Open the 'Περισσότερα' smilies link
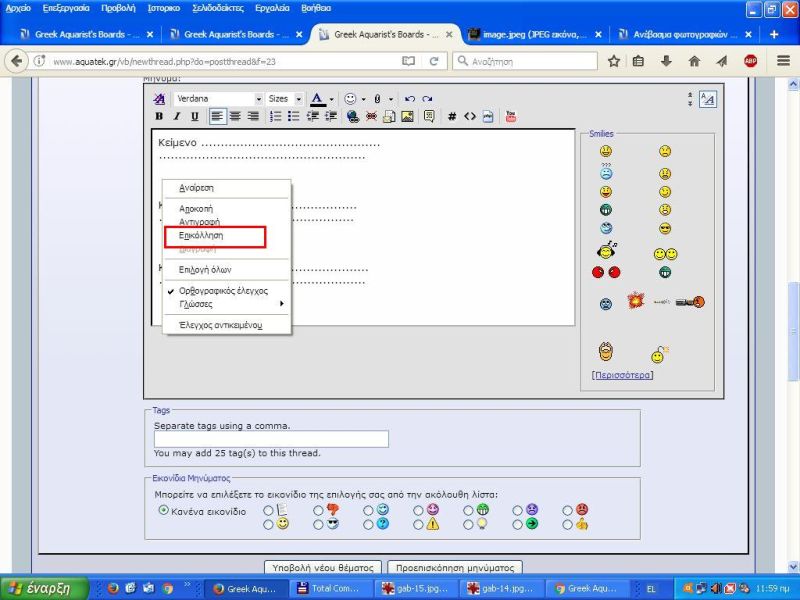Image resolution: width=800 pixels, height=600 pixels. [622, 375]
